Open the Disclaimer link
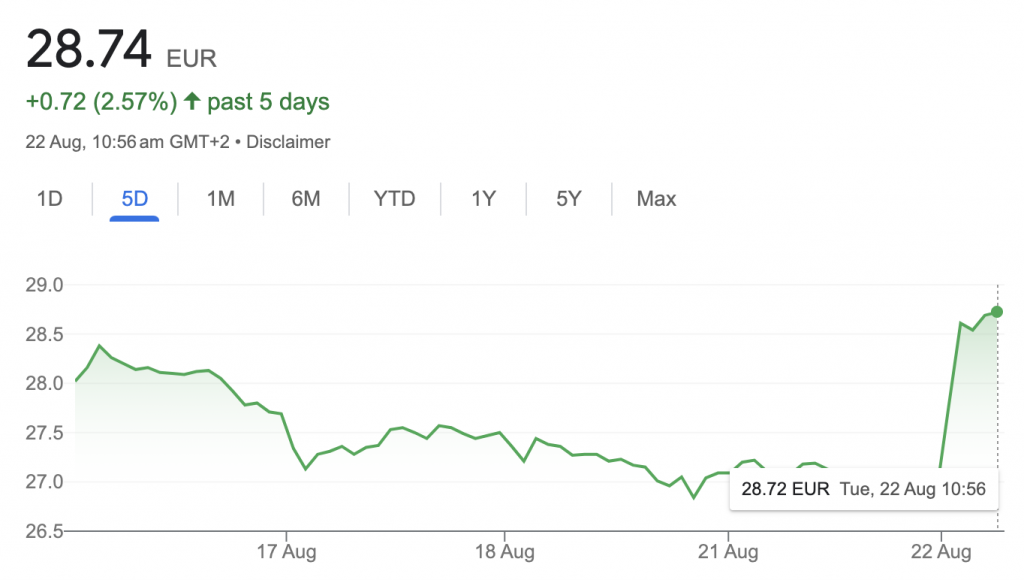Screen dimensions: 1024x580 pyautogui.click(x=288, y=142)
